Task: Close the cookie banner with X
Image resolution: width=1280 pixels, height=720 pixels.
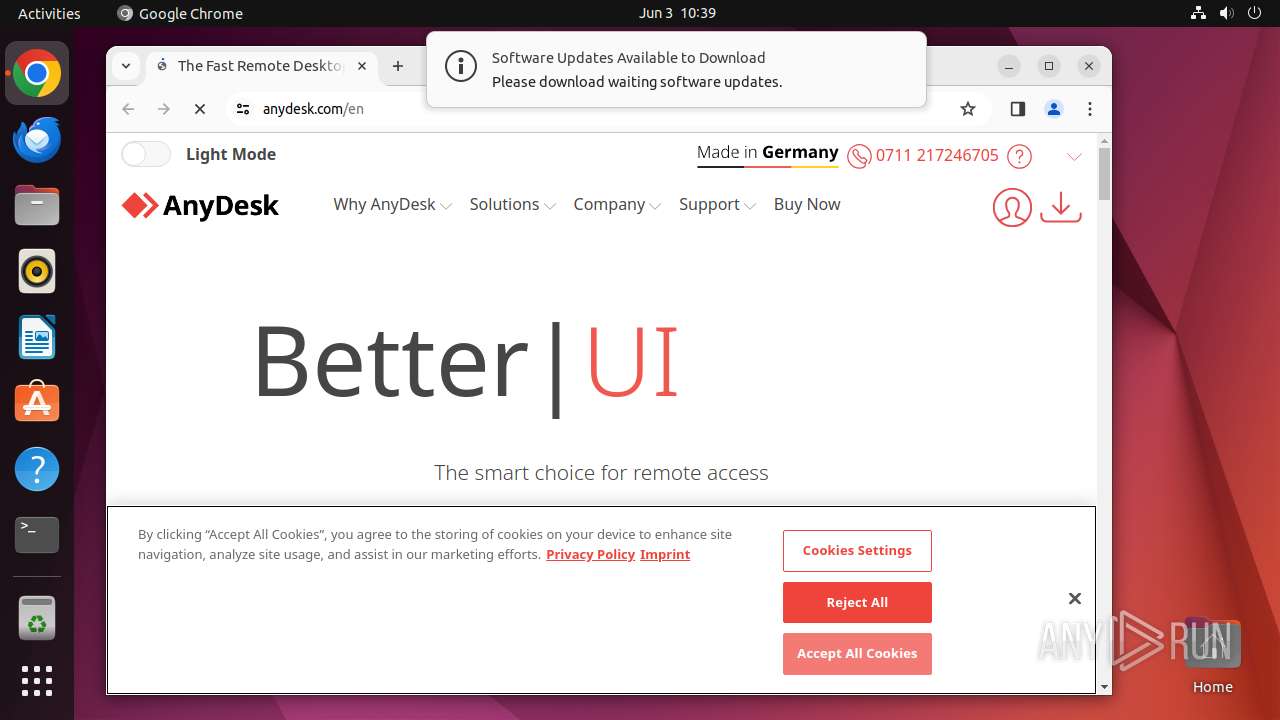Action: click(1075, 598)
